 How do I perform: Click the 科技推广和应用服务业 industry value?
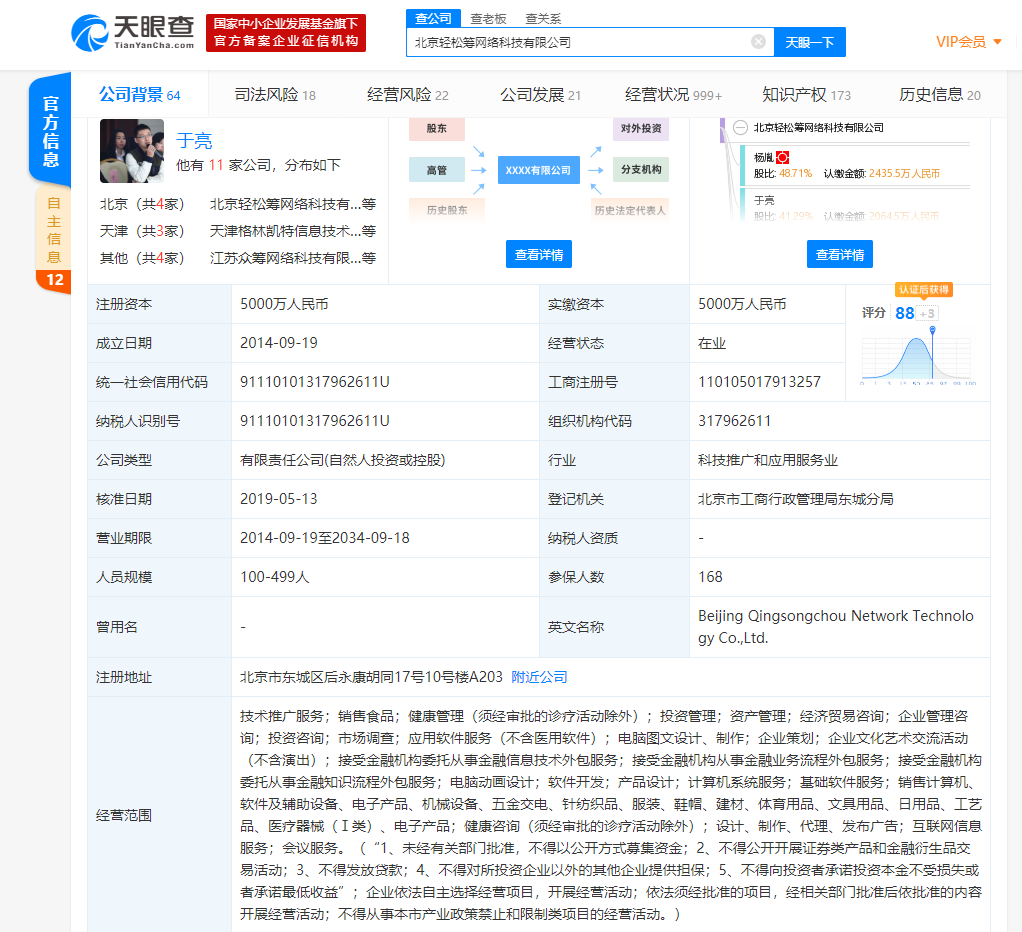pyautogui.click(x=768, y=460)
